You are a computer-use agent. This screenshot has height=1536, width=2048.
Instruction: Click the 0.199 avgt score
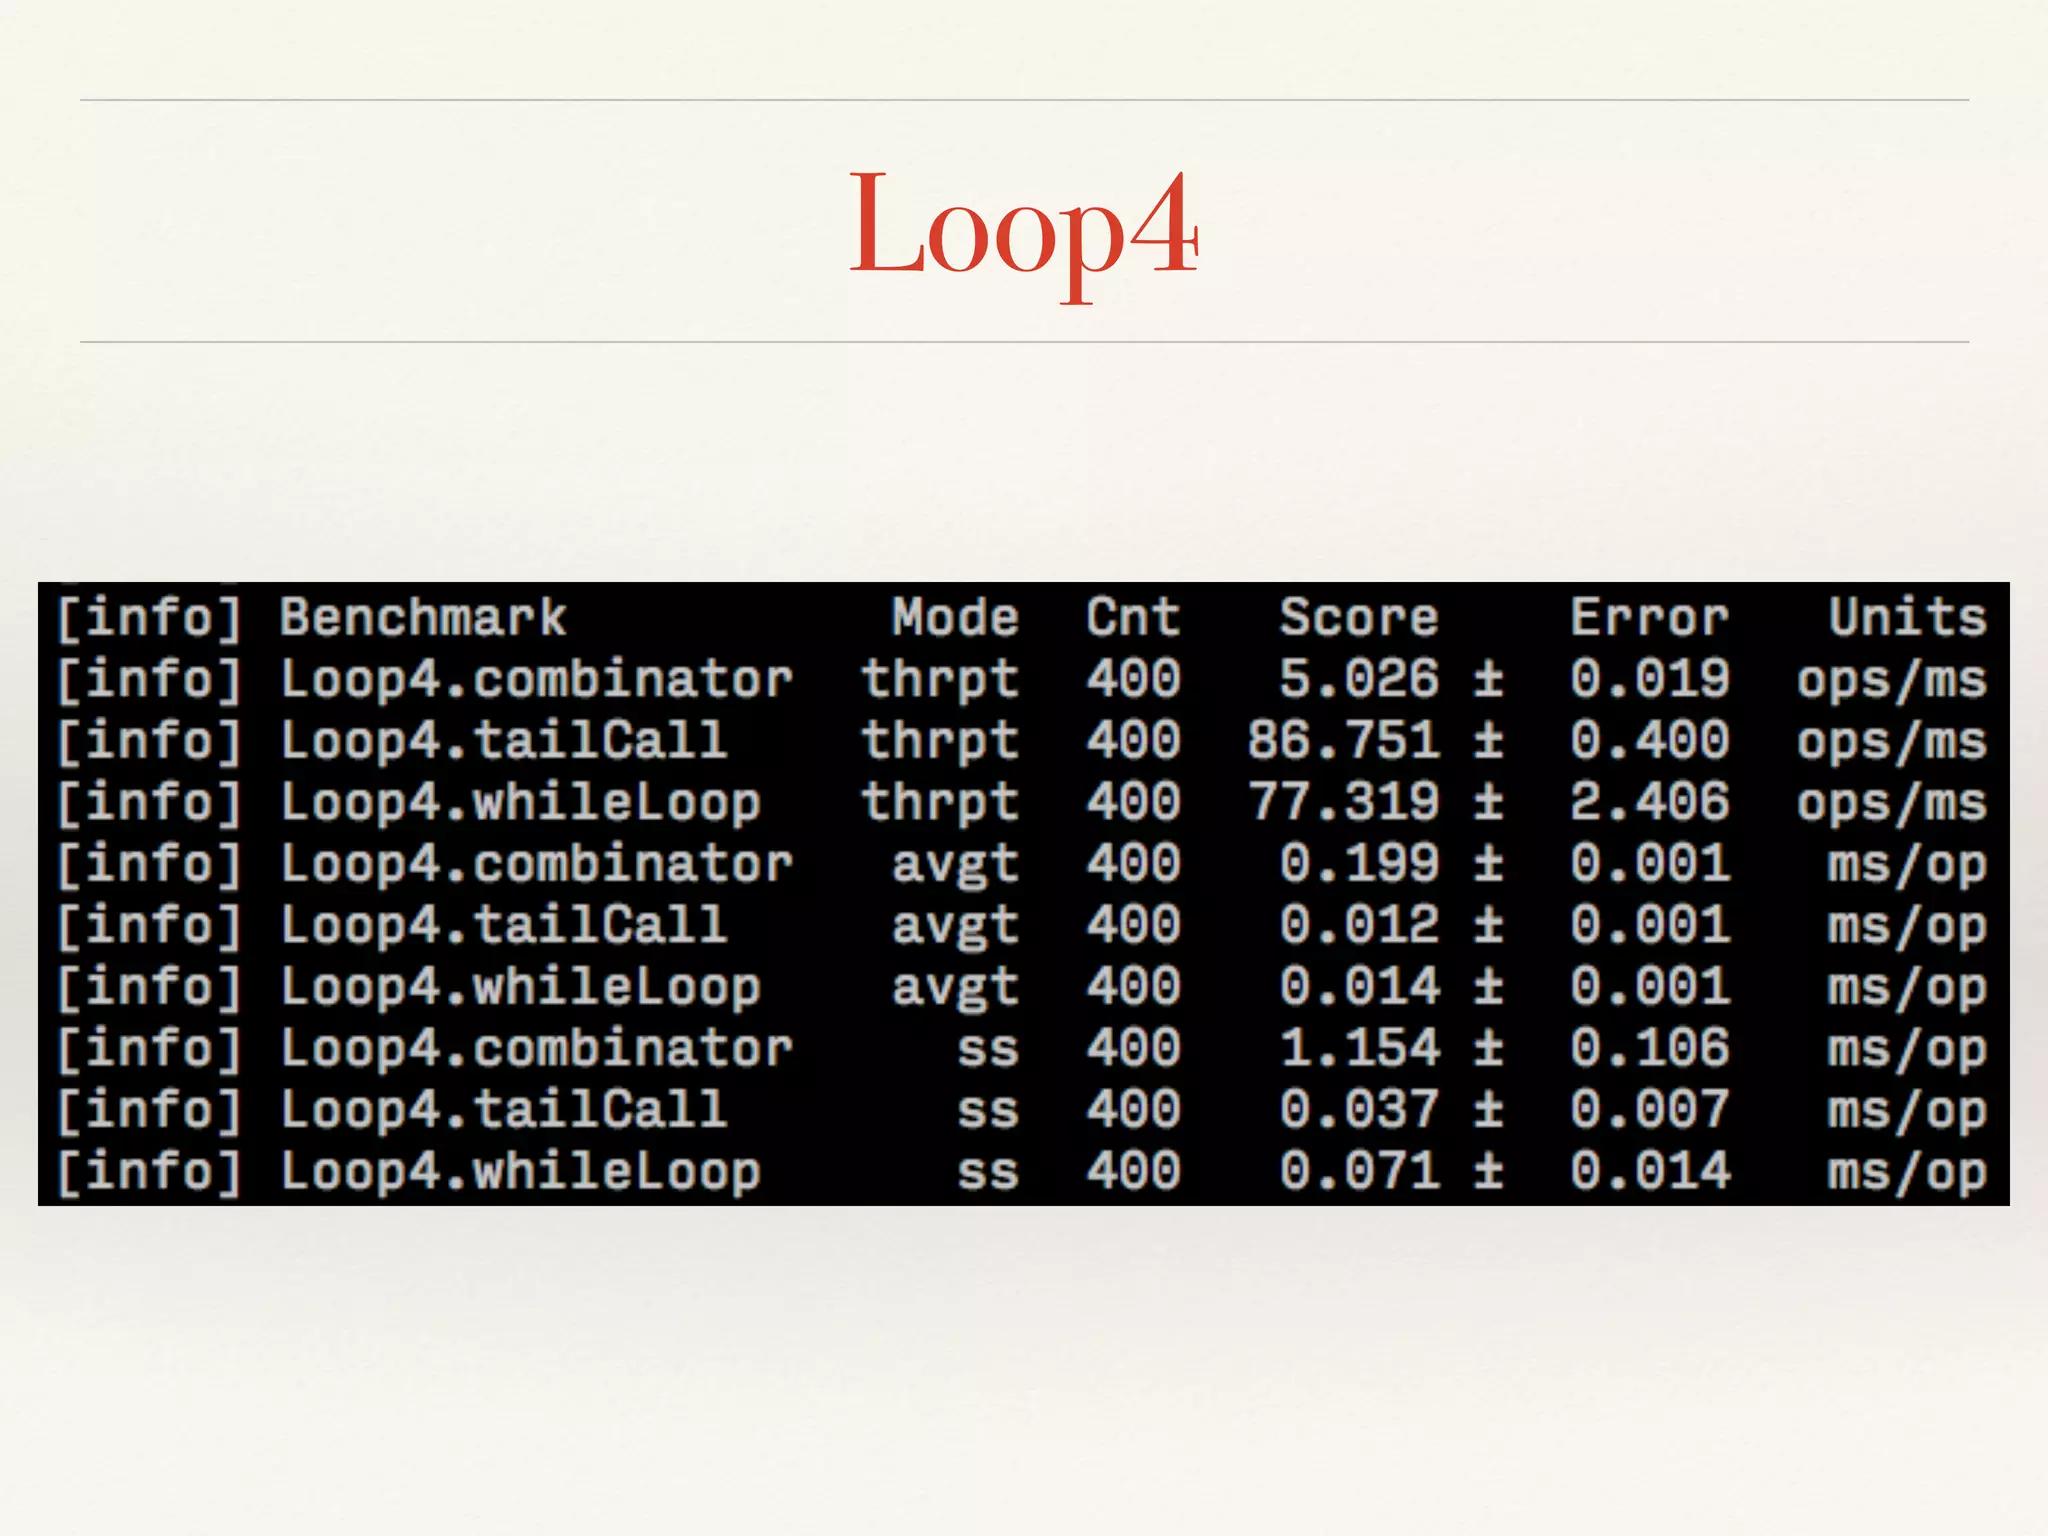click(x=1359, y=864)
